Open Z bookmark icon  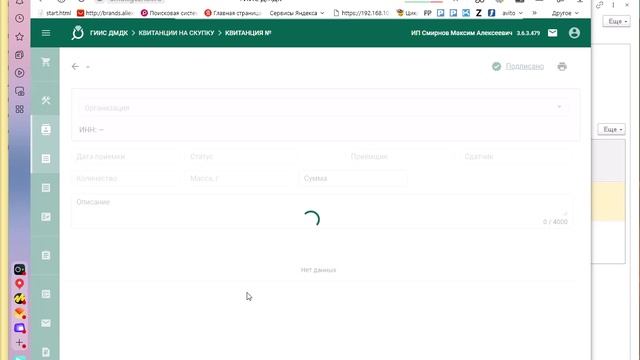pos(479,13)
